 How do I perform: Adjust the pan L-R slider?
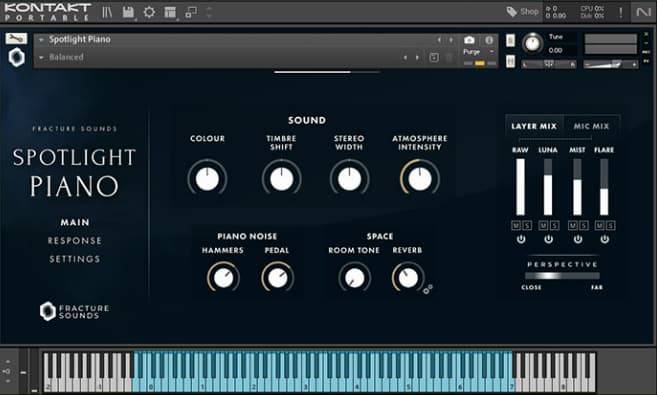point(548,64)
